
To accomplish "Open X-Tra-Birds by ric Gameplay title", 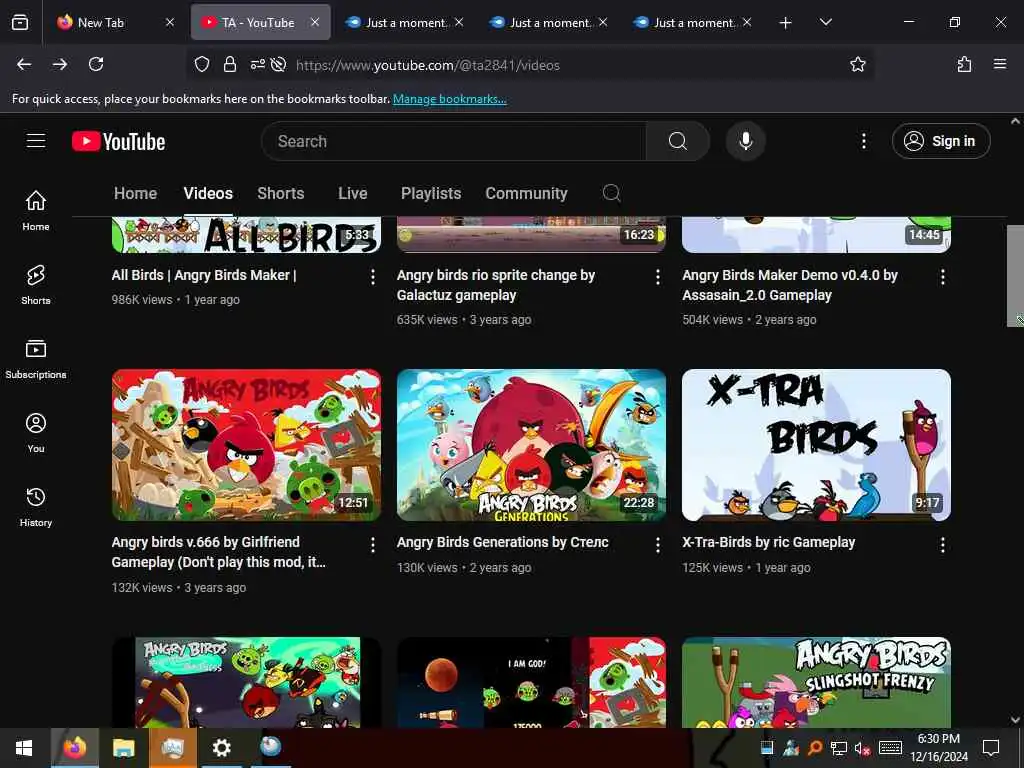I will (x=769, y=542).
